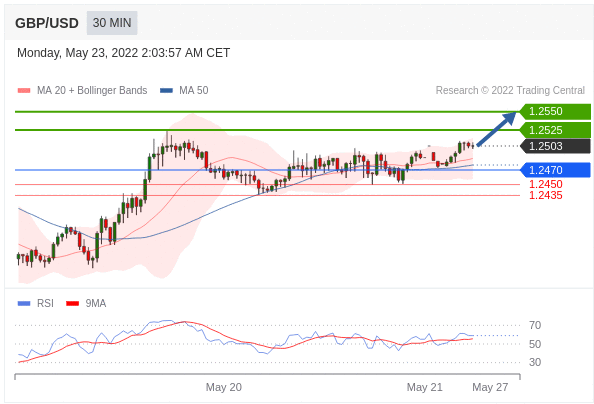Select the GBP/USD pair title
The image size is (594, 404).
click(x=47, y=23)
